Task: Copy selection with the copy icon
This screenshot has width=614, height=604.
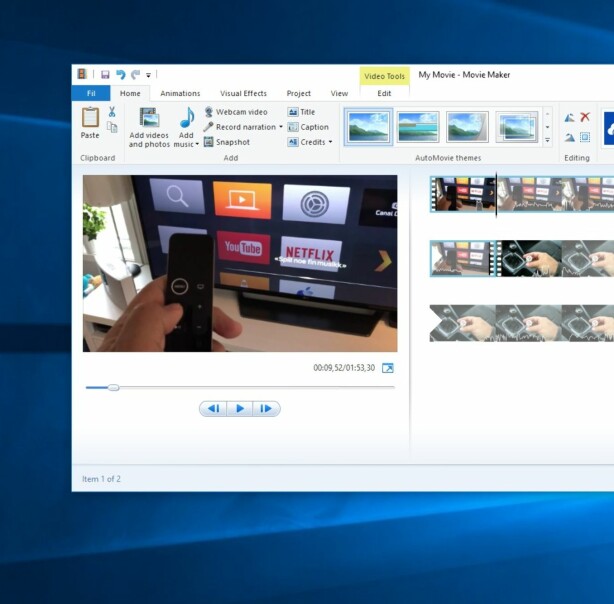Action: (x=112, y=127)
